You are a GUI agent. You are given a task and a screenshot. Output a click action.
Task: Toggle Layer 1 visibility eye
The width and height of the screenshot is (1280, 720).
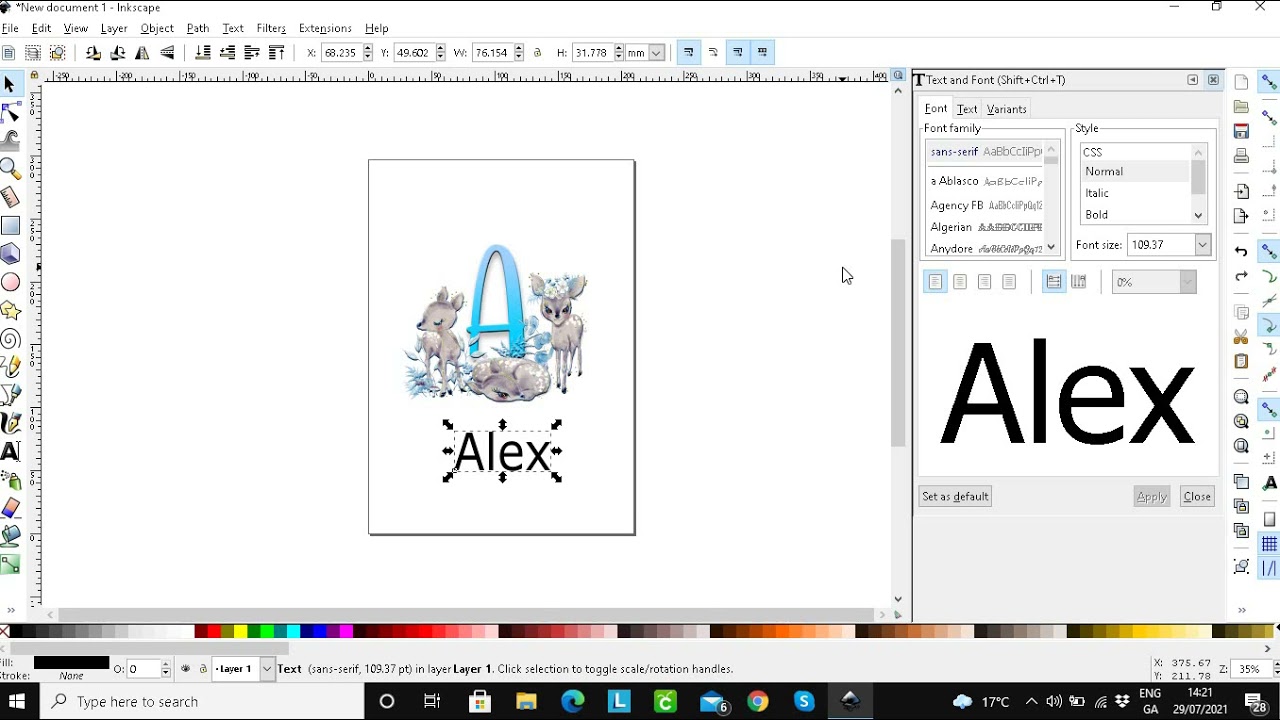click(185, 669)
